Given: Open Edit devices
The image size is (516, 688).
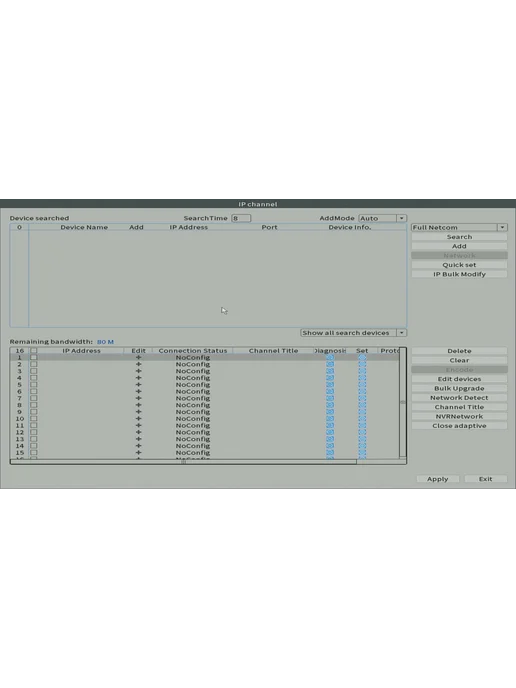Looking at the screenshot, I should pos(459,379).
